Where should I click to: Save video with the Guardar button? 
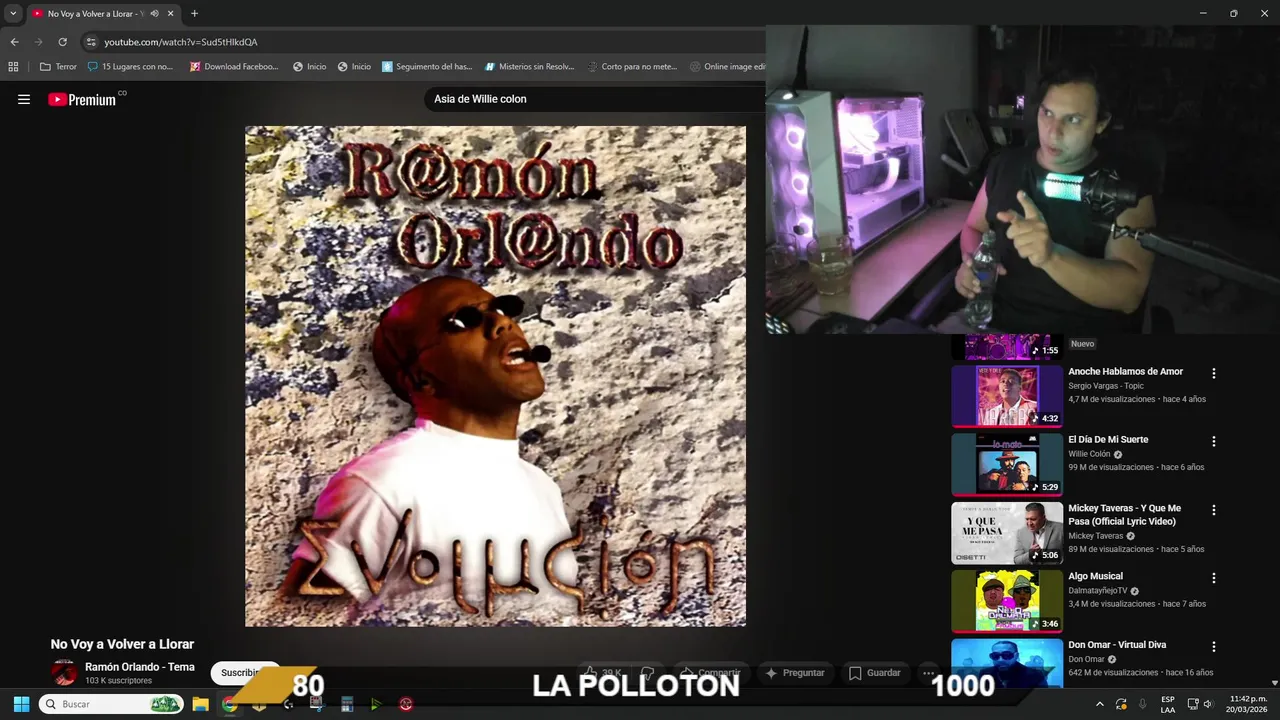[875, 673]
